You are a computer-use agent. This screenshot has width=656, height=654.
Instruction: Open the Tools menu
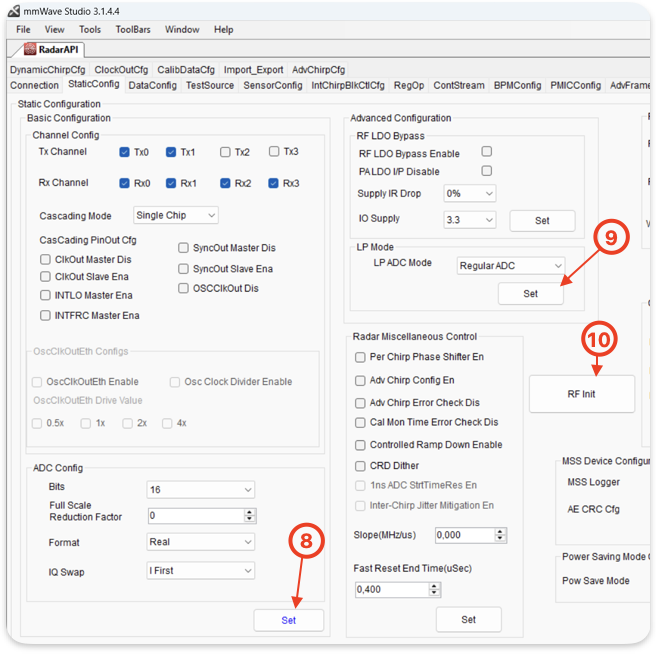pyautogui.click(x=90, y=30)
